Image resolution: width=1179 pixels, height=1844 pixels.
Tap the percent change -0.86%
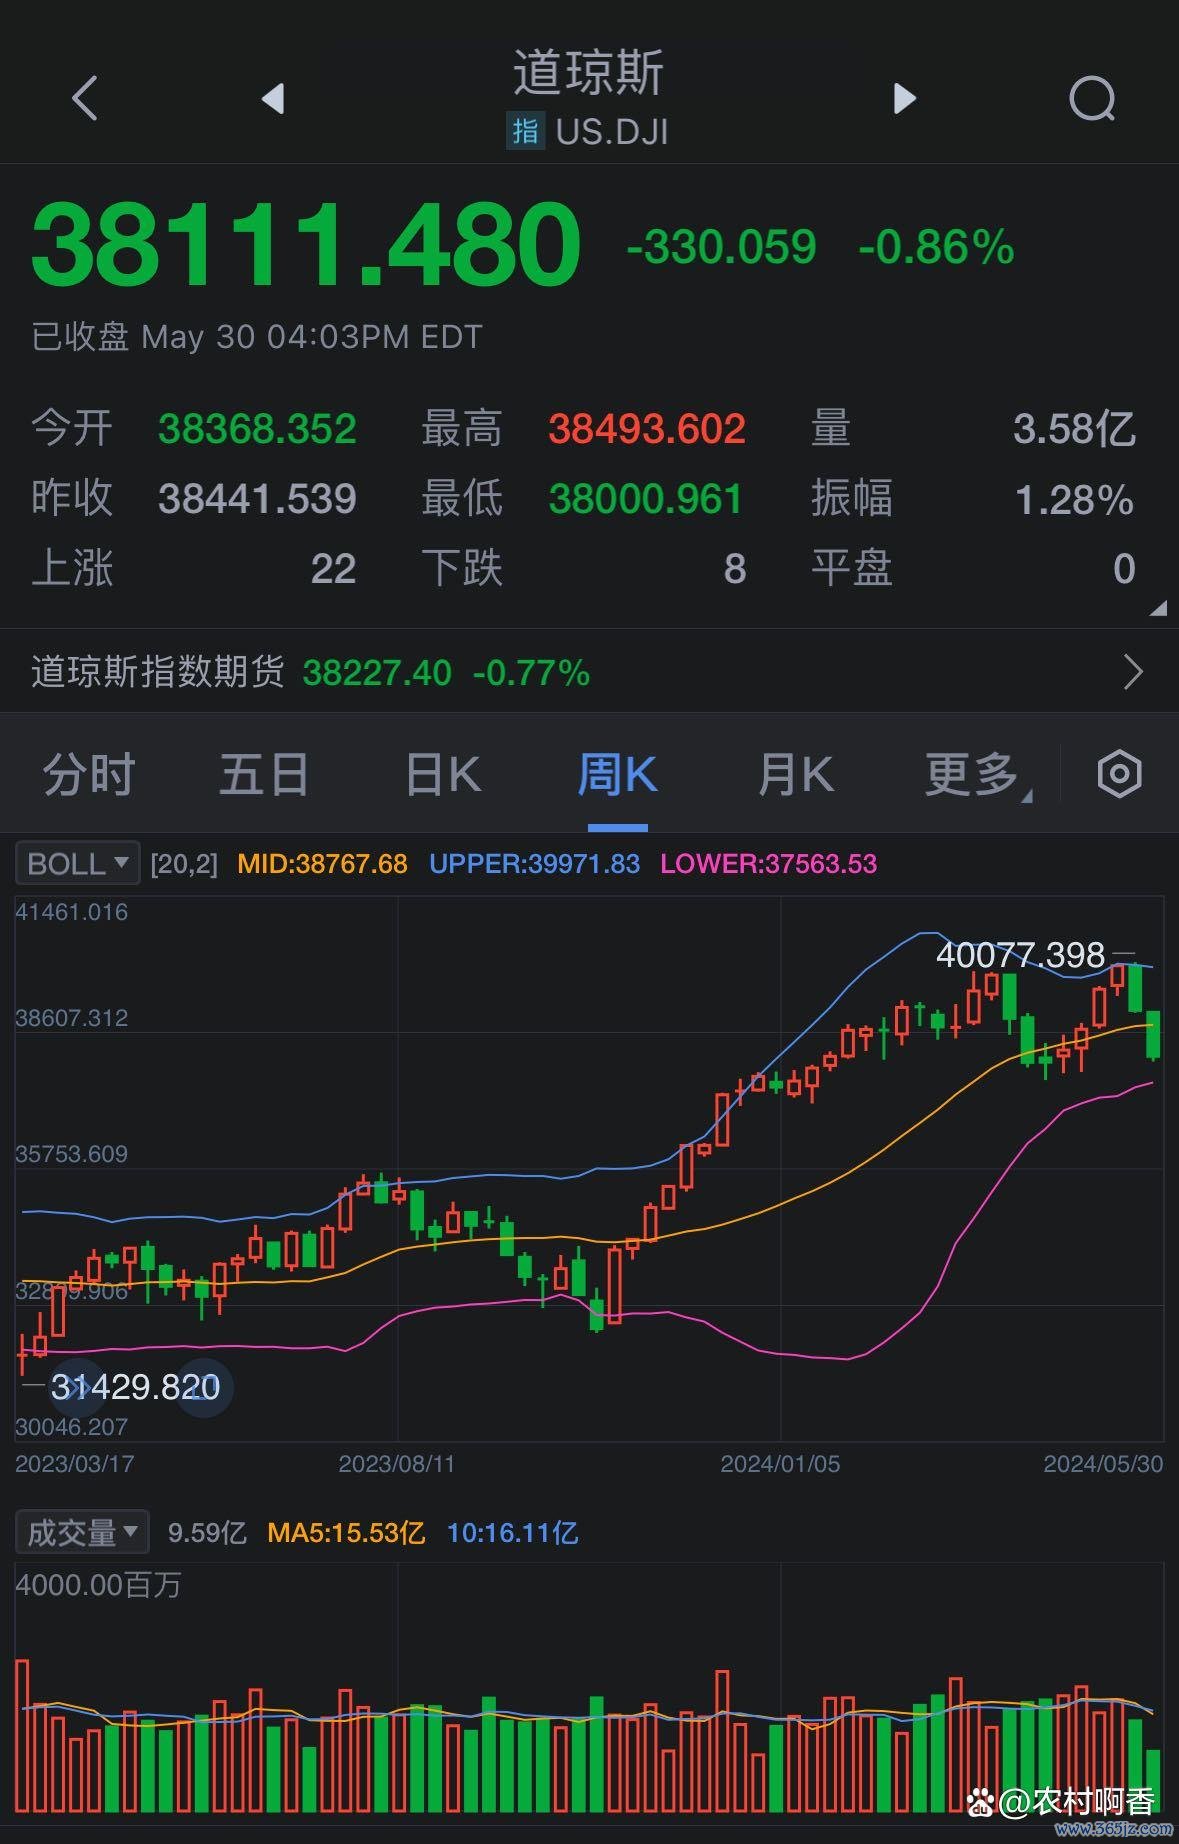pos(936,247)
